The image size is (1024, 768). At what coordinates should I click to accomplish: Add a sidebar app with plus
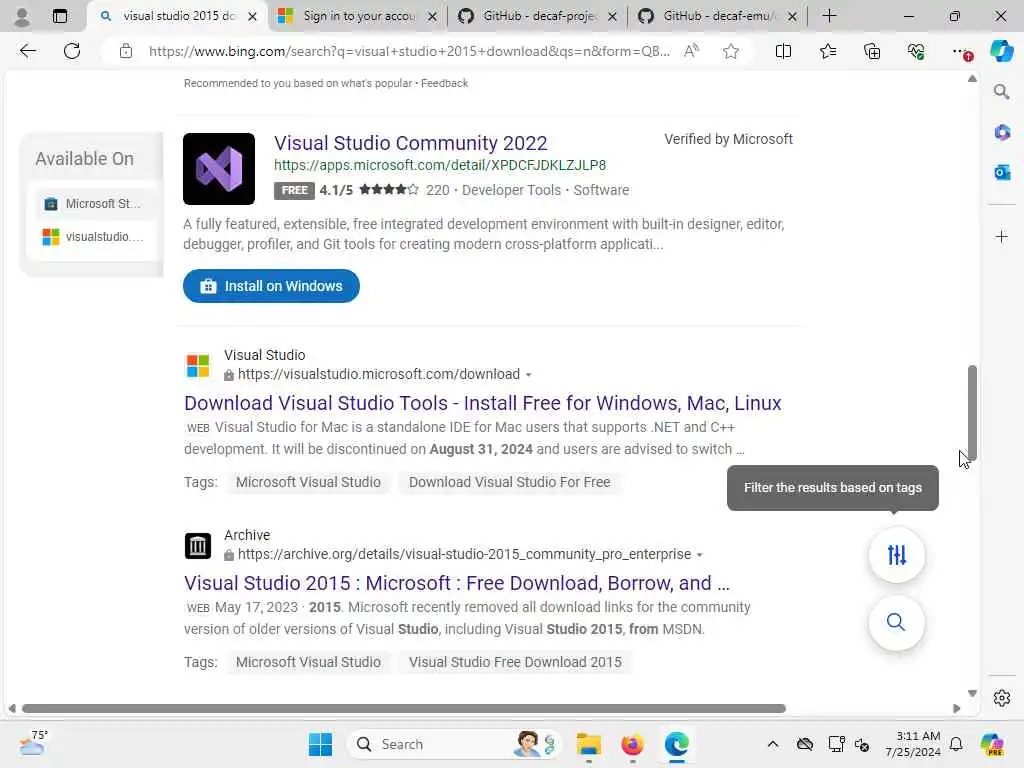click(x=1001, y=236)
